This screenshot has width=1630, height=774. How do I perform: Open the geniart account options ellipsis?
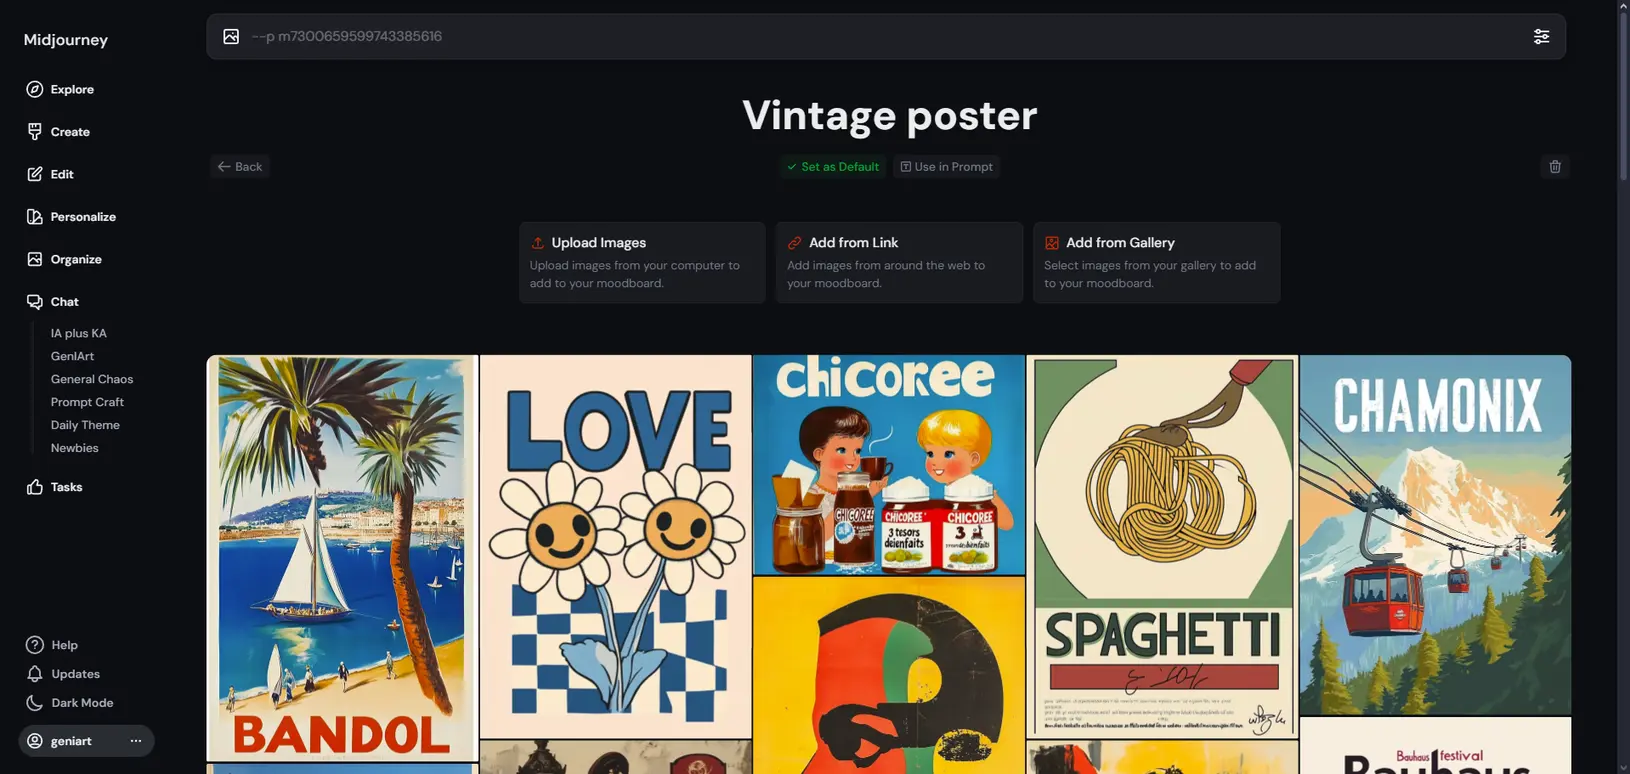point(136,741)
